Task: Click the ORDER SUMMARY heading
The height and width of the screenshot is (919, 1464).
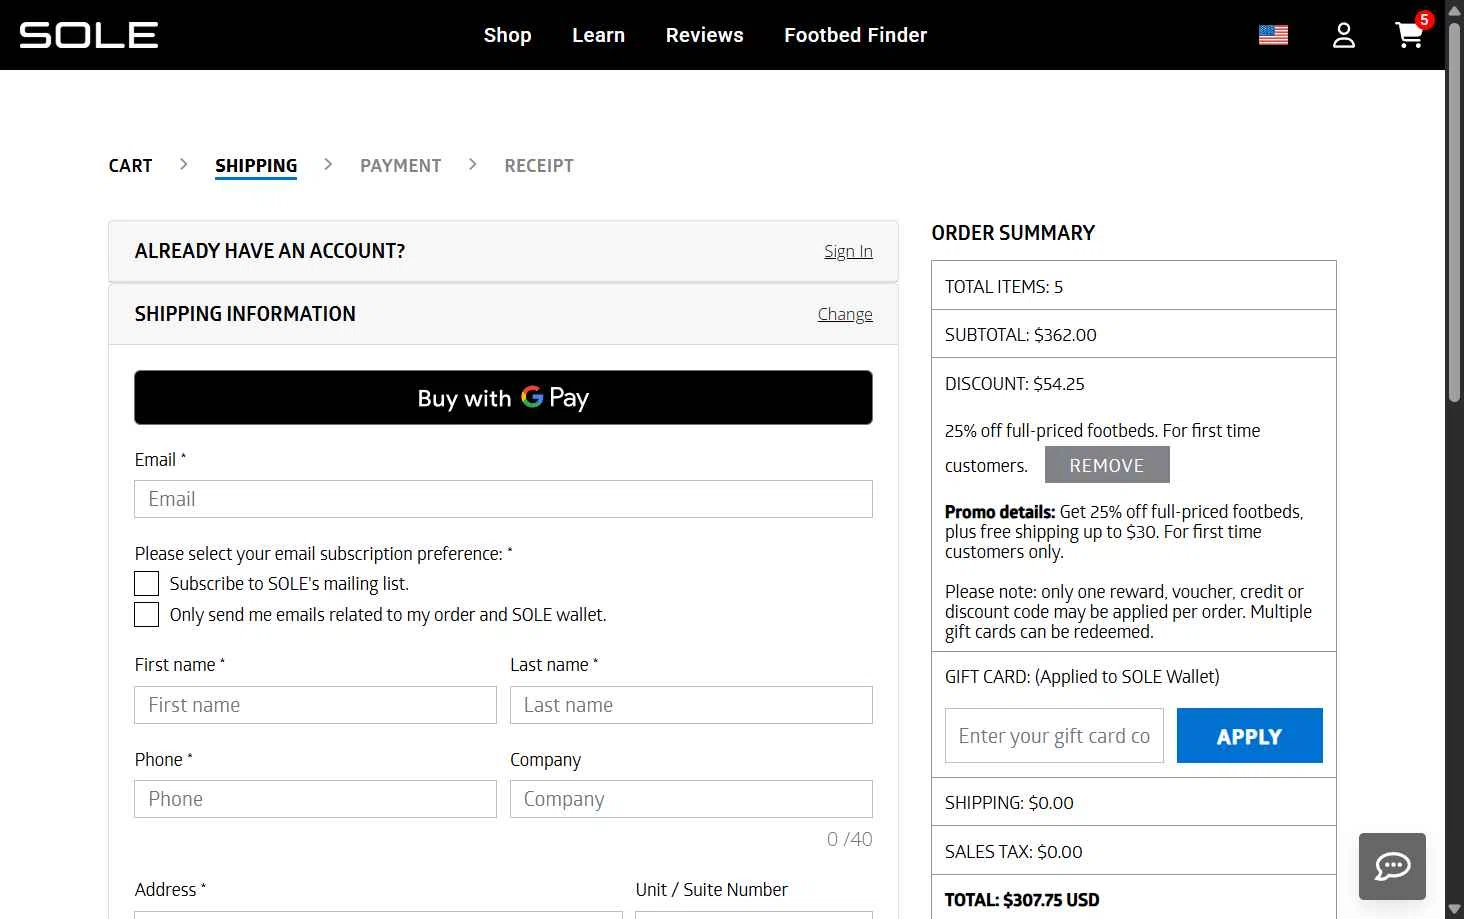Action: tap(1013, 233)
